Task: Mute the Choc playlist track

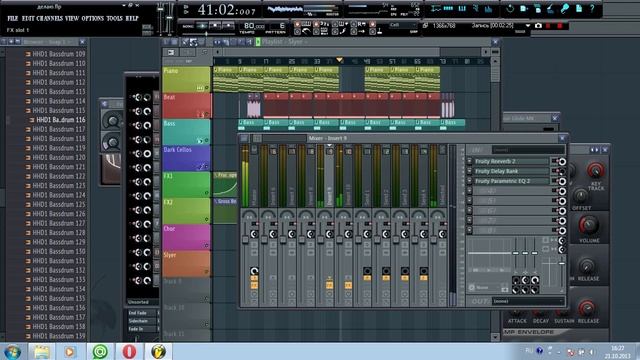Action: pyautogui.click(x=207, y=245)
